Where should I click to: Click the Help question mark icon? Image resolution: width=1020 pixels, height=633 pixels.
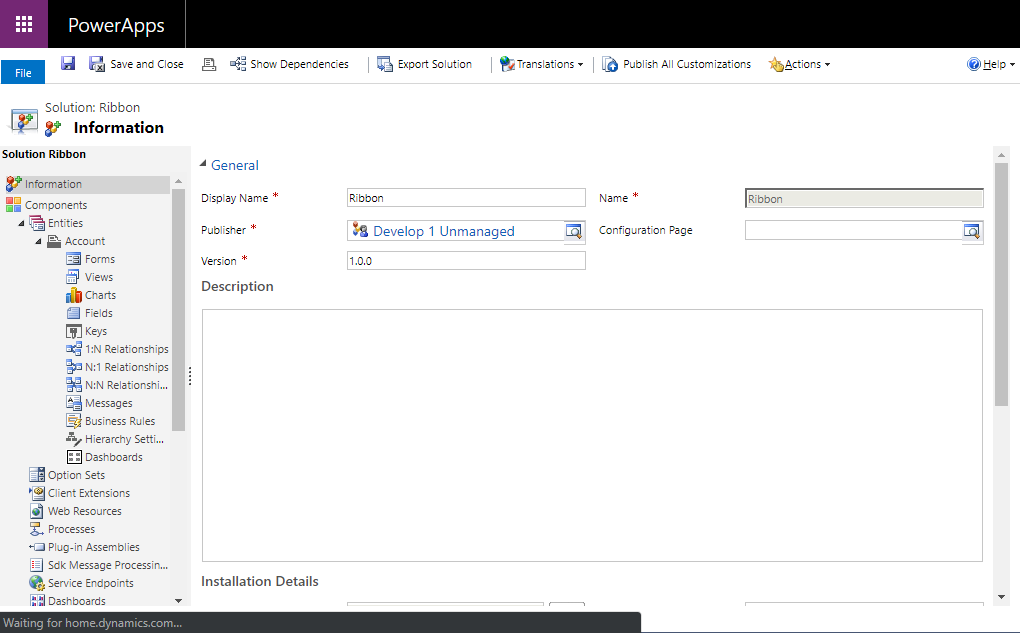coord(974,64)
